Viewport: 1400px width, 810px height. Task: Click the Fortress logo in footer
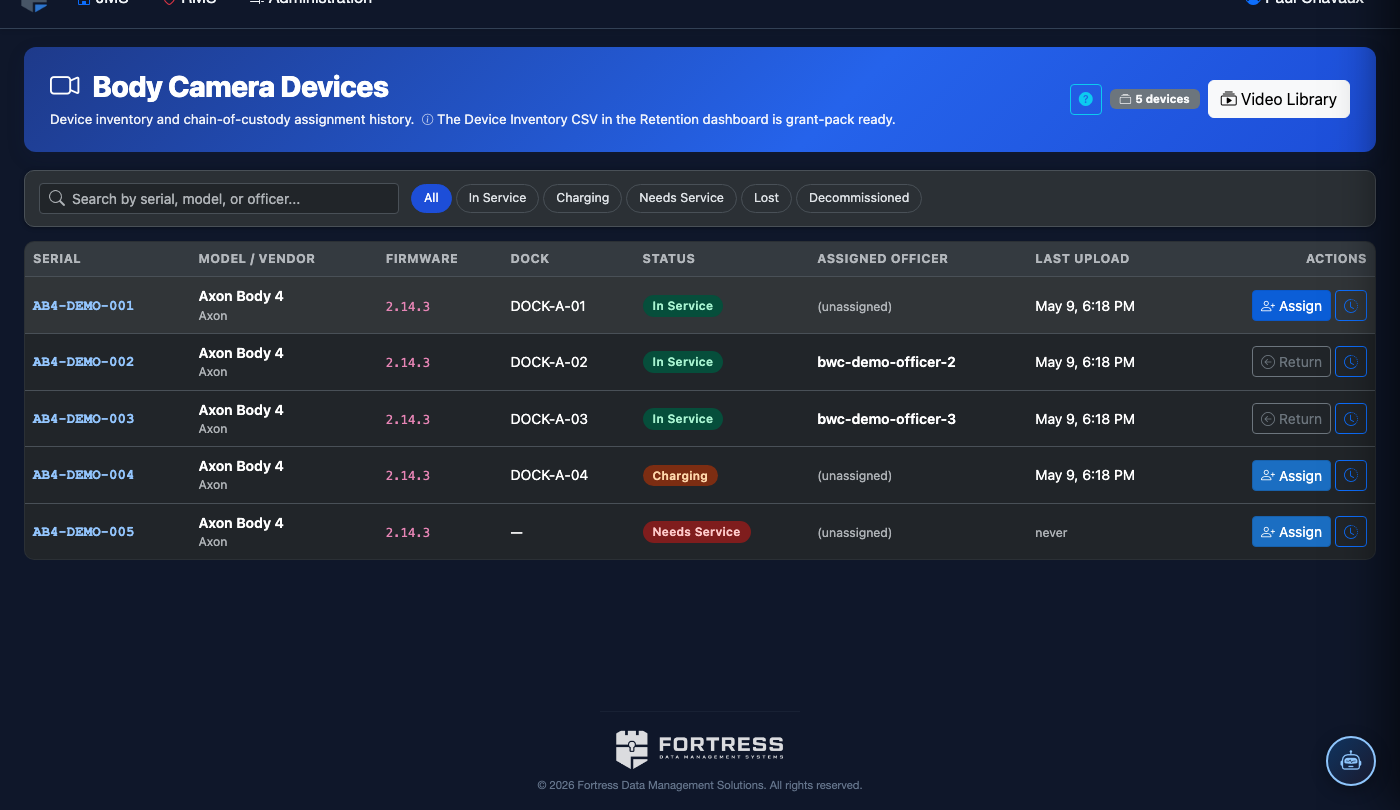(x=699, y=749)
